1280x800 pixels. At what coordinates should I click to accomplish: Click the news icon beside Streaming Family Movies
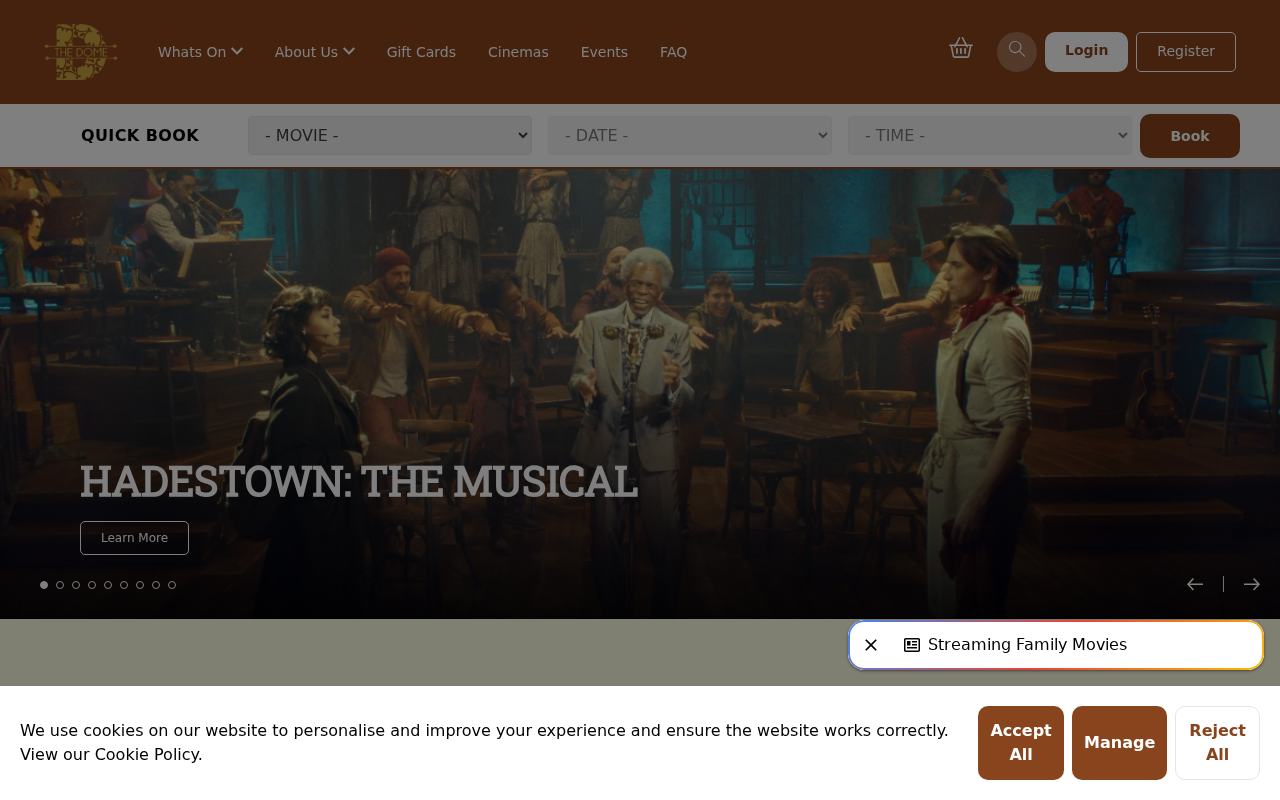pyautogui.click(x=912, y=645)
